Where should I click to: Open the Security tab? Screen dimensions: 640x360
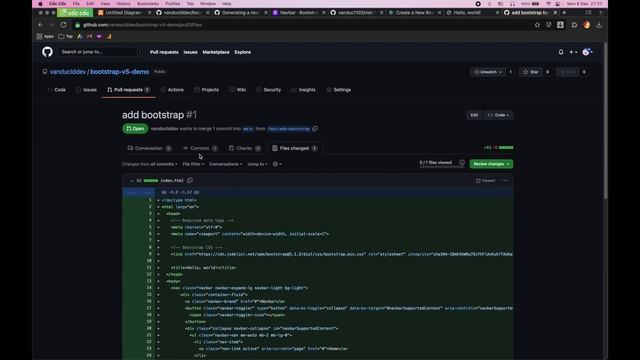[x=269, y=90]
